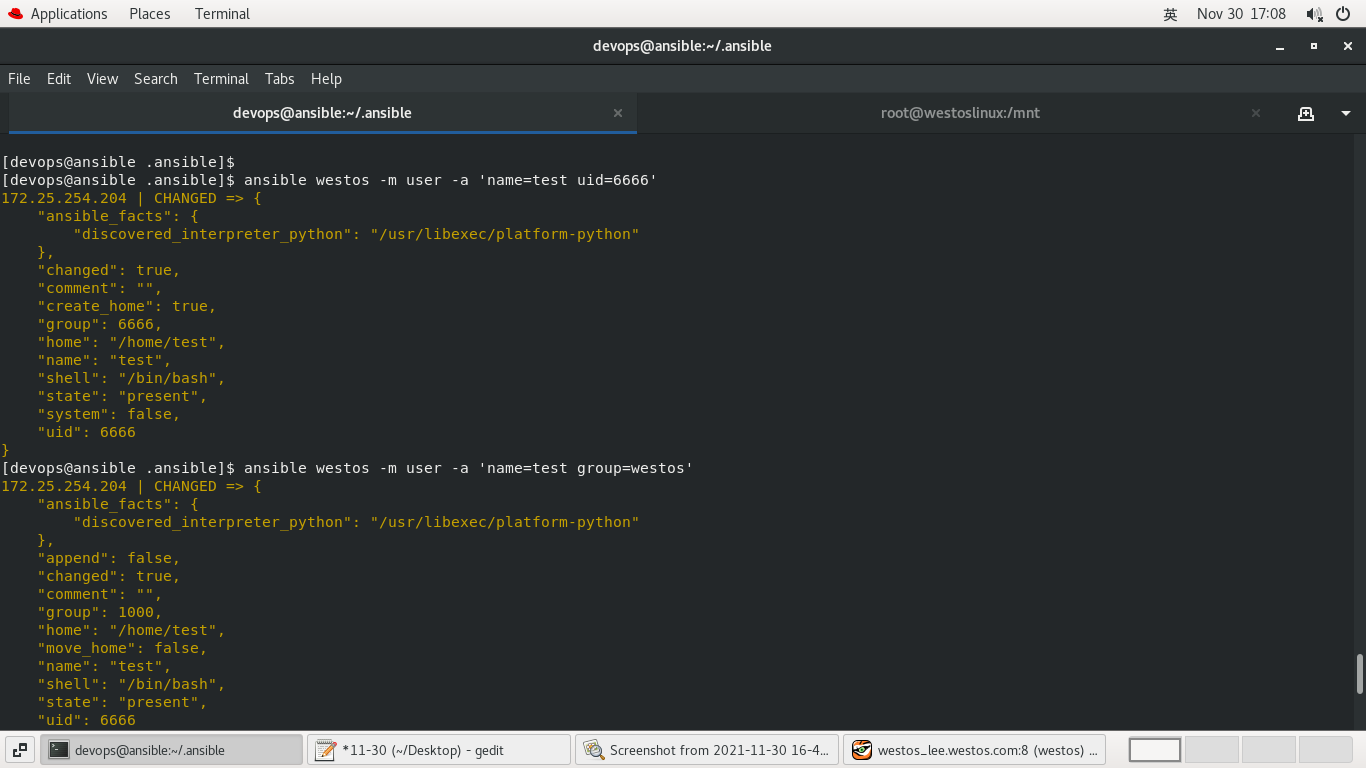Viewport: 1366px width, 768px height.
Task: Open the gedit *11-30 taskbar item
Action: point(439,750)
